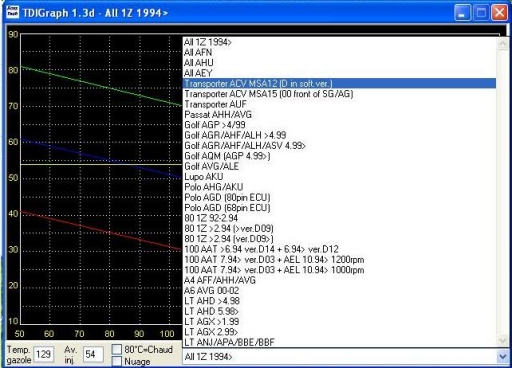Click the Av. inj. input field
This screenshot has width=512, height=368.
tap(93, 354)
